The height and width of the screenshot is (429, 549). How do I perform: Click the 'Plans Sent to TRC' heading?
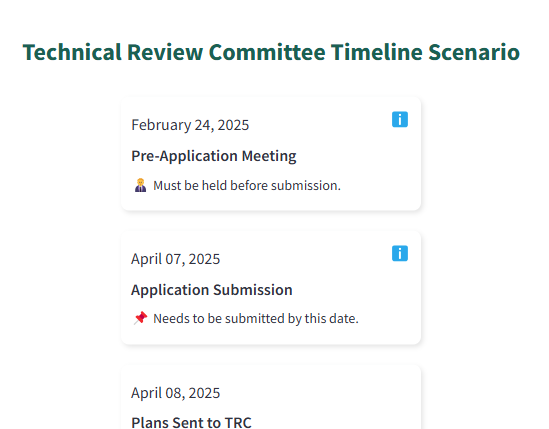191,422
